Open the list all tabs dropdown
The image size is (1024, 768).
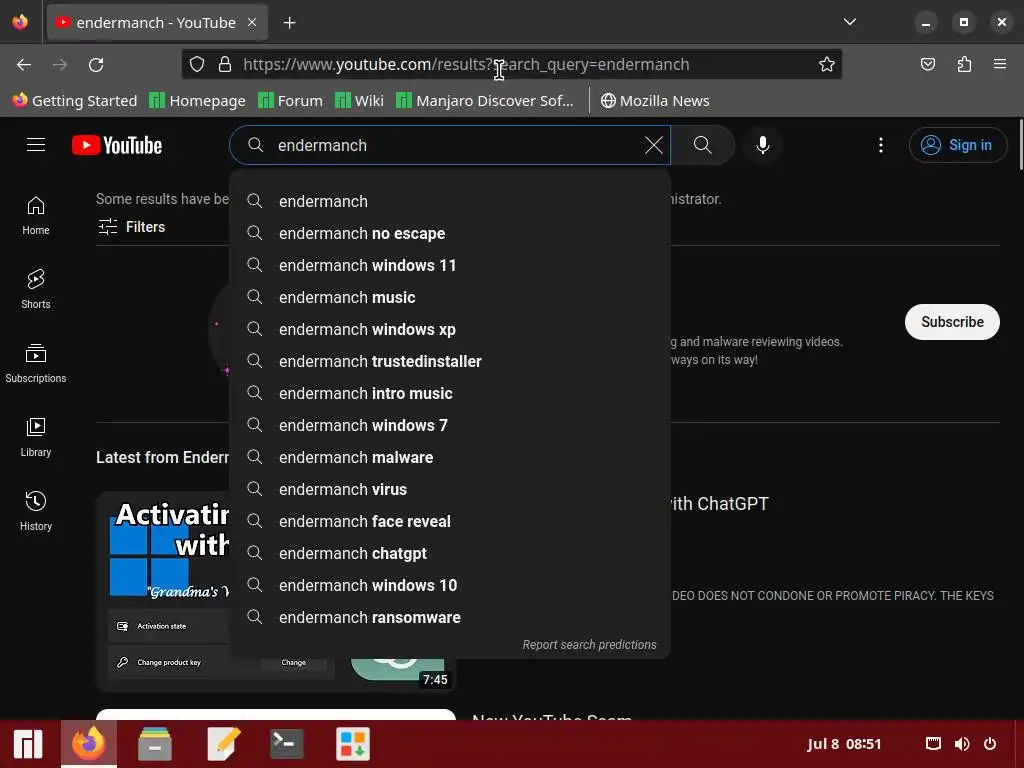(x=850, y=22)
